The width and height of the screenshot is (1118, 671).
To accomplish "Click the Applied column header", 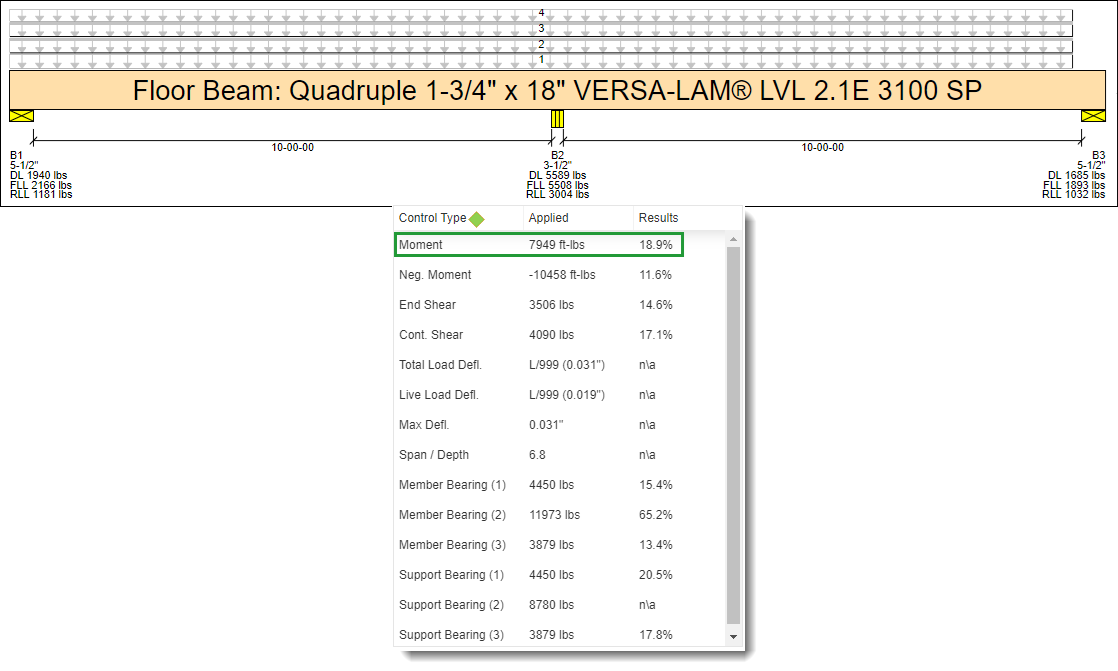I will click(x=548, y=218).
